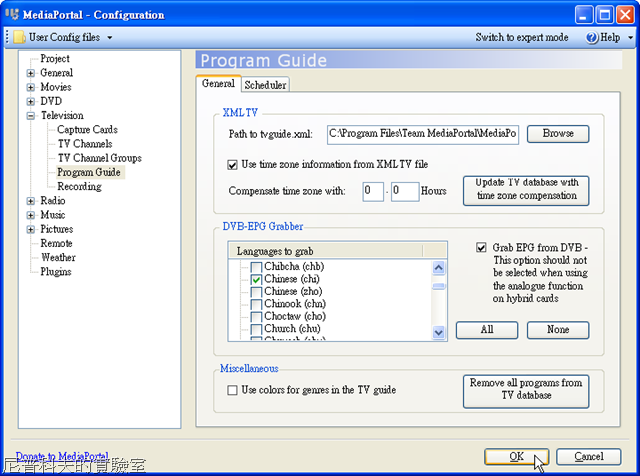Expand the Music tree node

click(x=31, y=215)
